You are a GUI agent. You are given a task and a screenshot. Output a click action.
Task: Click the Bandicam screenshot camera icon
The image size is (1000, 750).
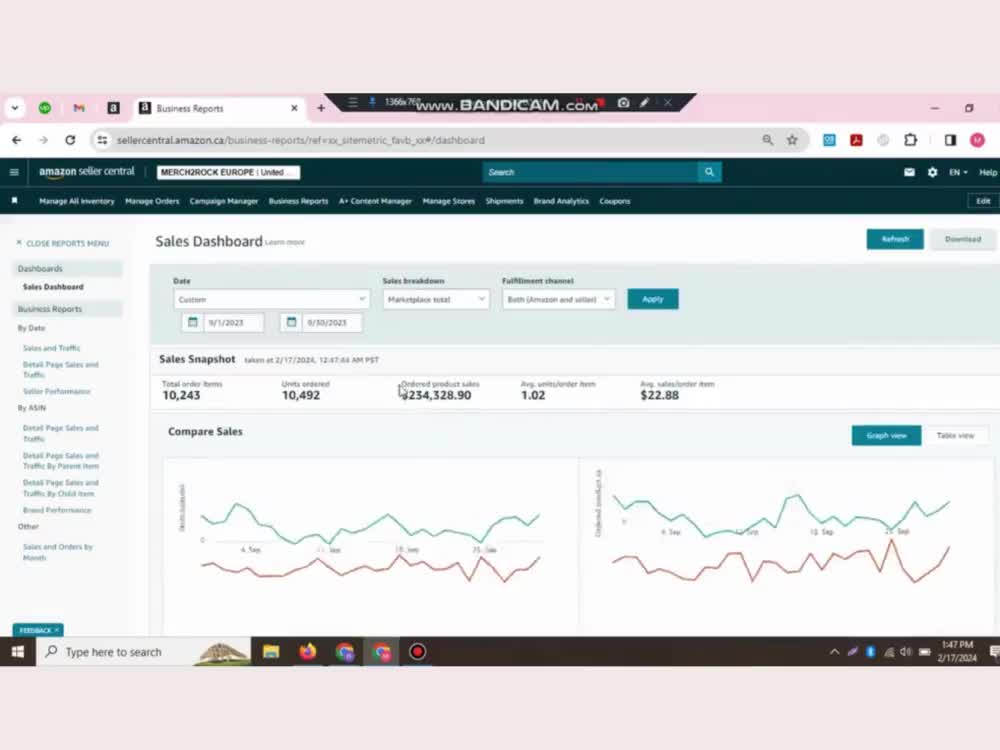pos(624,103)
